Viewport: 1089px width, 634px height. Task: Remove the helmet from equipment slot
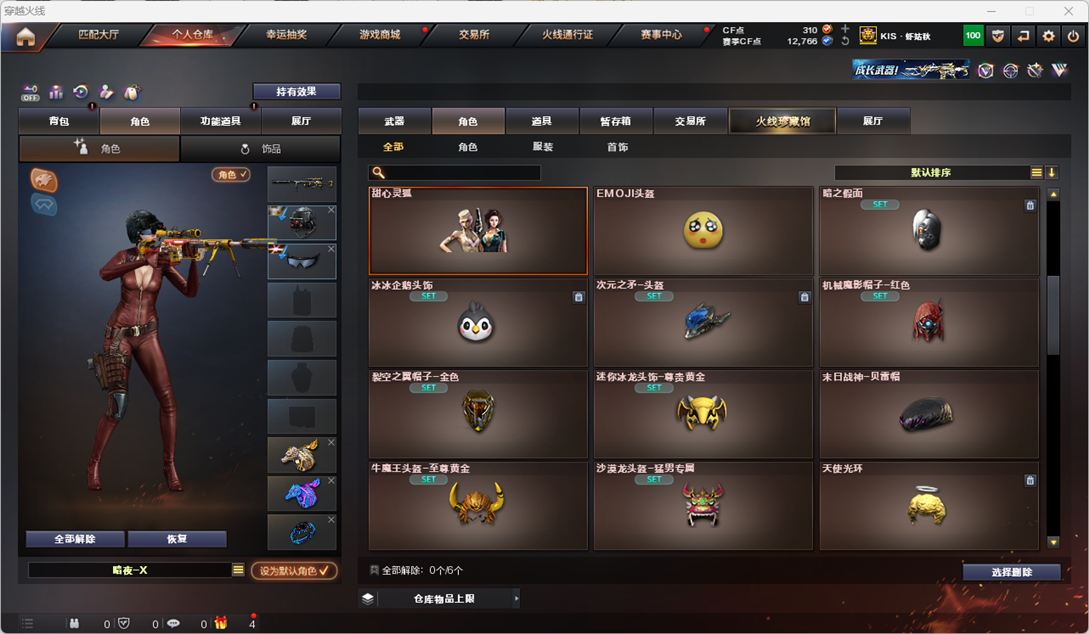tap(331, 210)
